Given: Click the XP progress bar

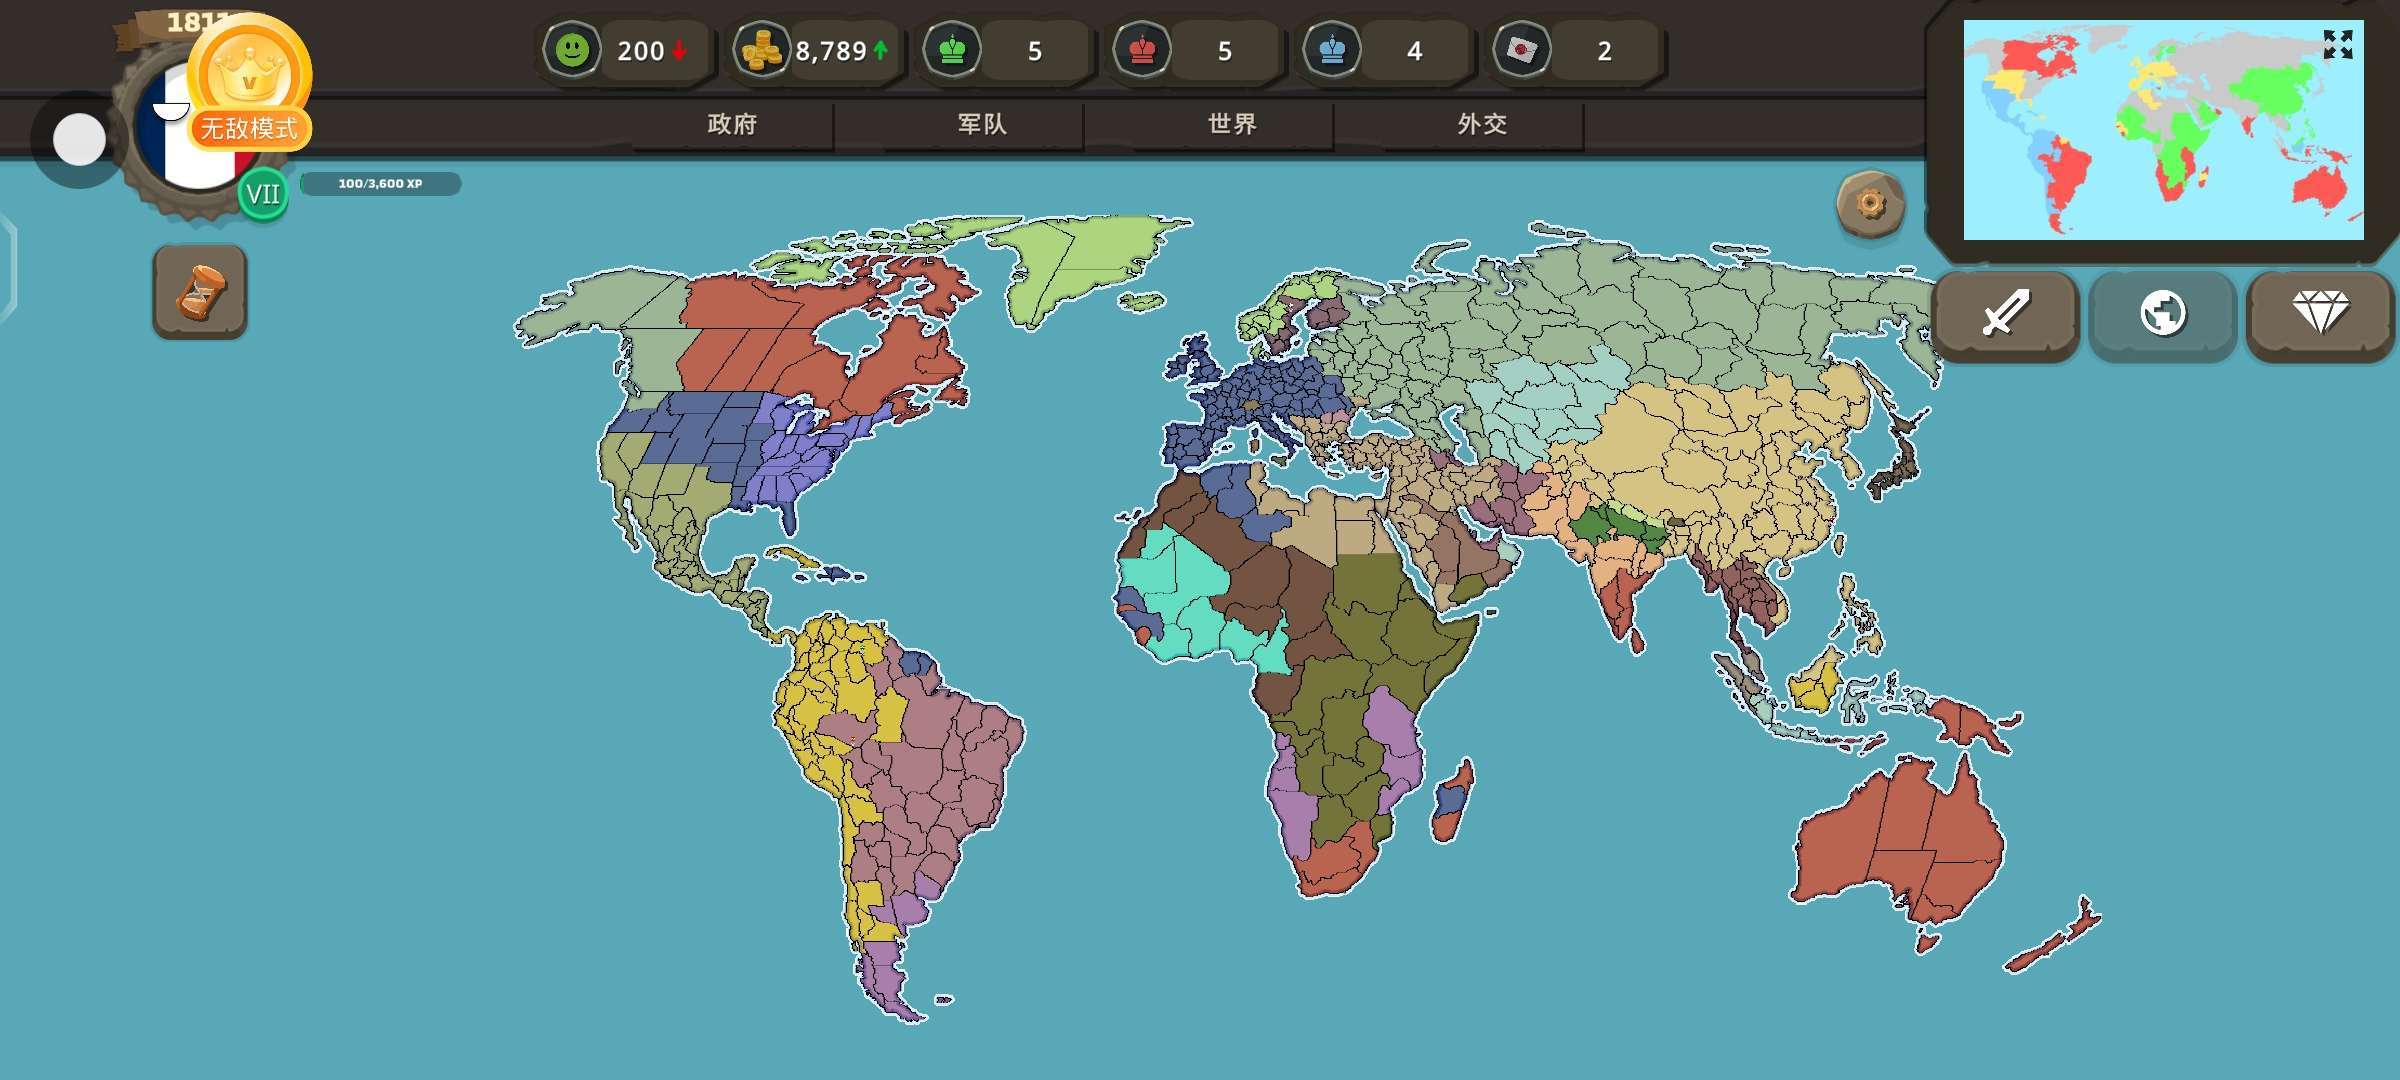Looking at the screenshot, I should coord(380,184).
